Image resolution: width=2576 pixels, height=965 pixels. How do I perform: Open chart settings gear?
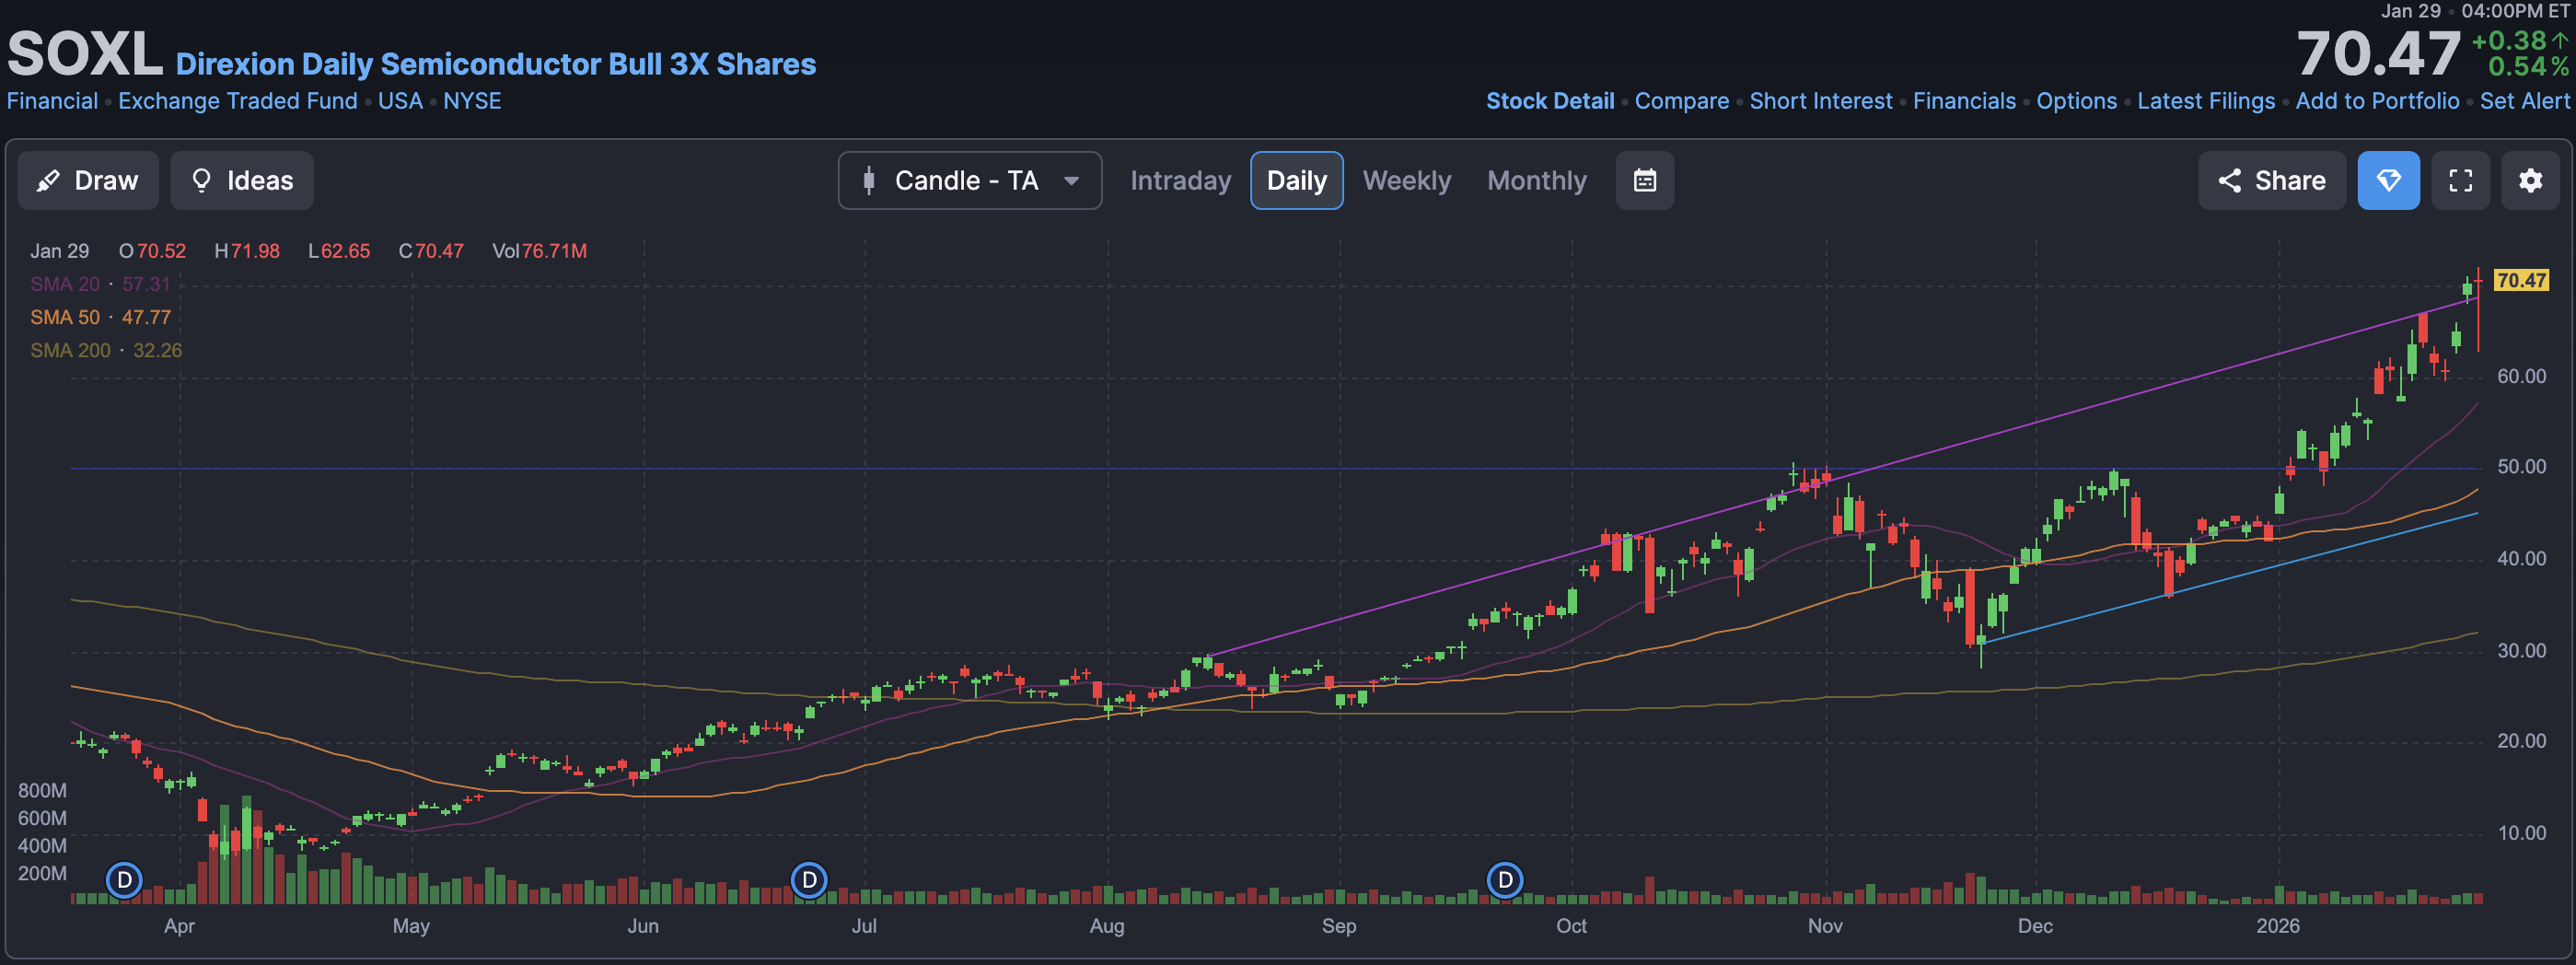pyautogui.click(x=2530, y=180)
